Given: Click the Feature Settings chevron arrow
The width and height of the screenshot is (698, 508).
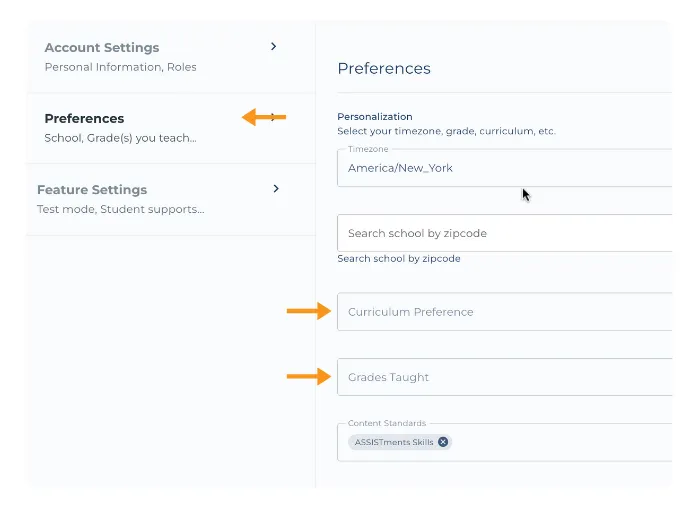Looking at the screenshot, I should [276, 188].
